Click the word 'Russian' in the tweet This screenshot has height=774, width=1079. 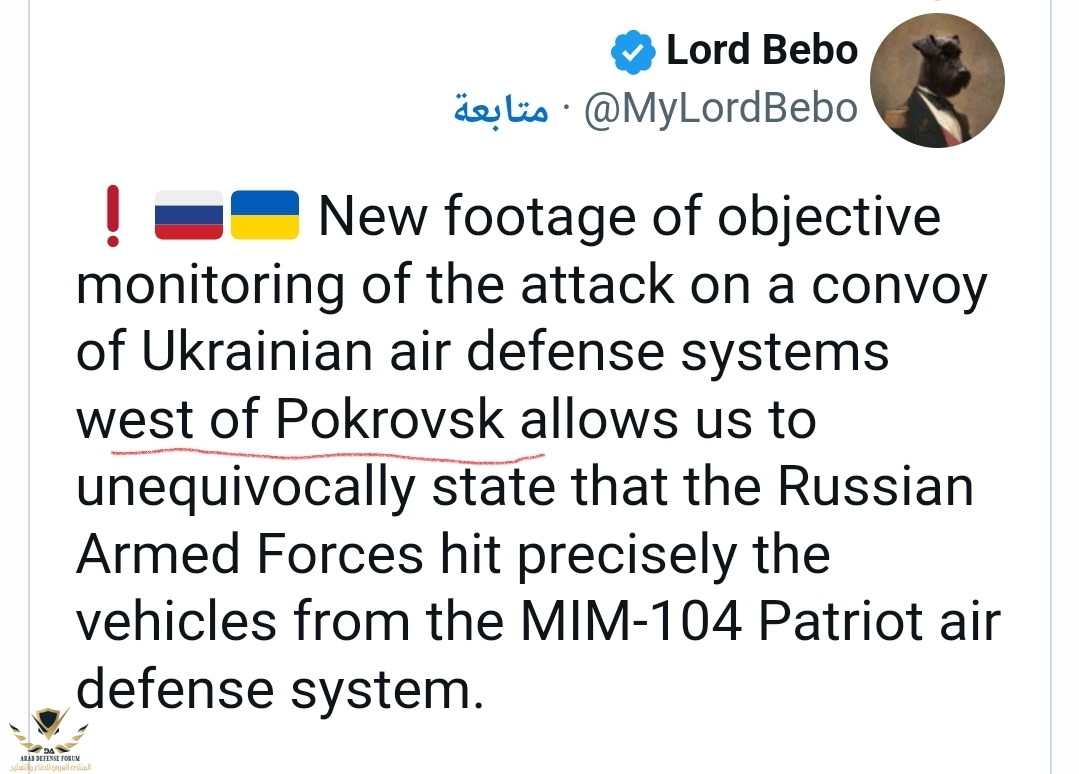[875, 488]
